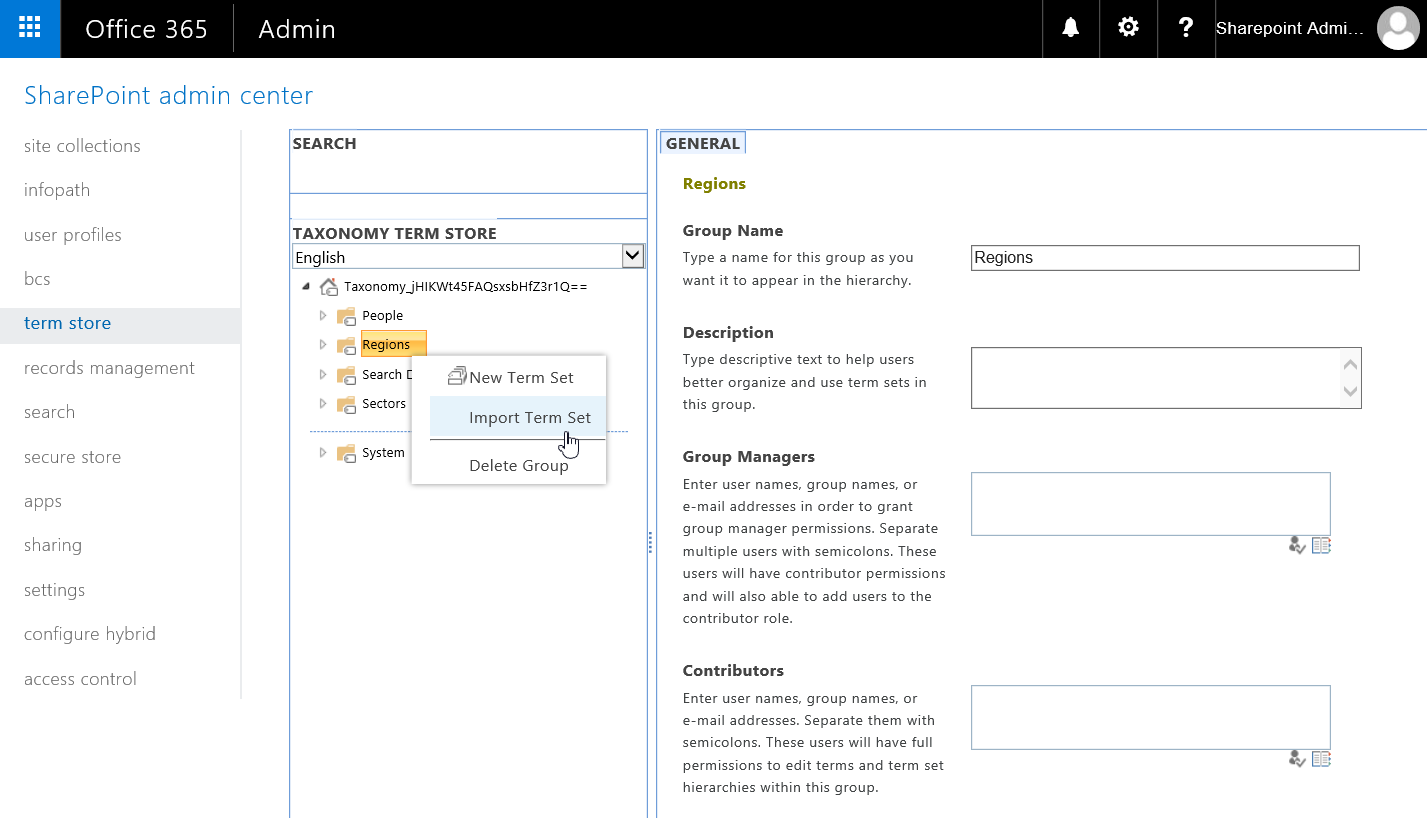Screen dimensions: 1427x818
Task: Open the English language dropdown
Action: (632, 256)
